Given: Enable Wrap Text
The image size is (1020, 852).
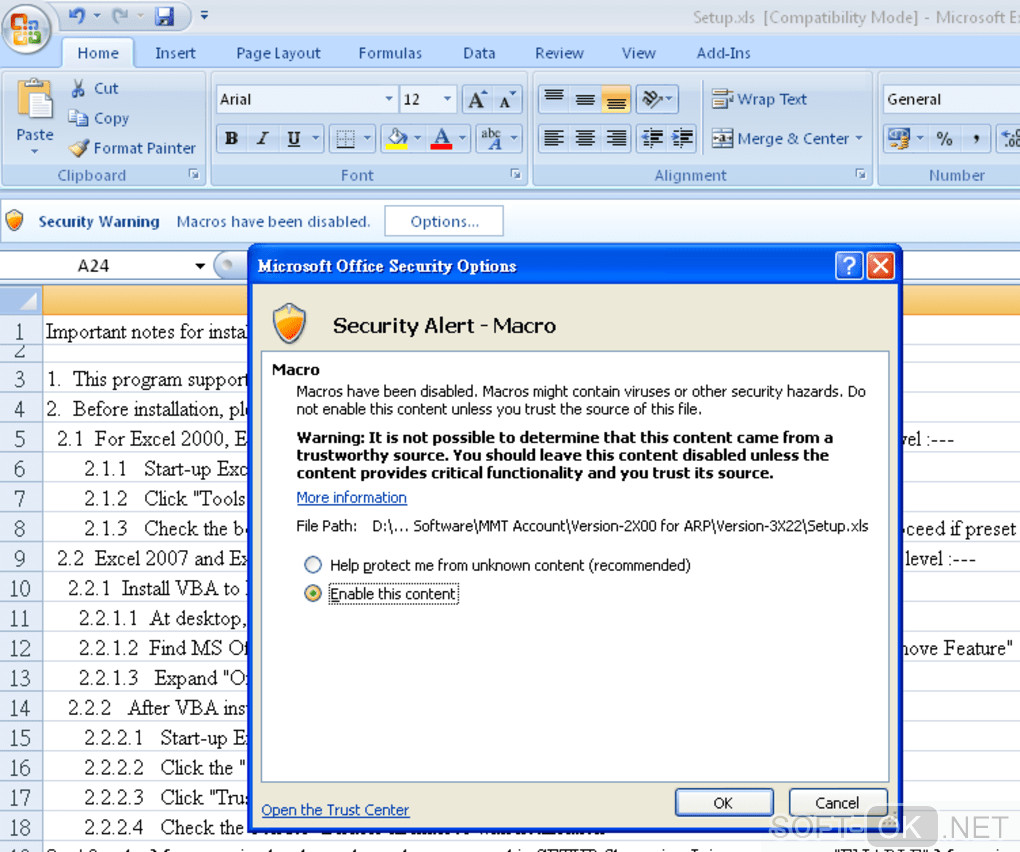Looking at the screenshot, I should [x=759, y=100].
